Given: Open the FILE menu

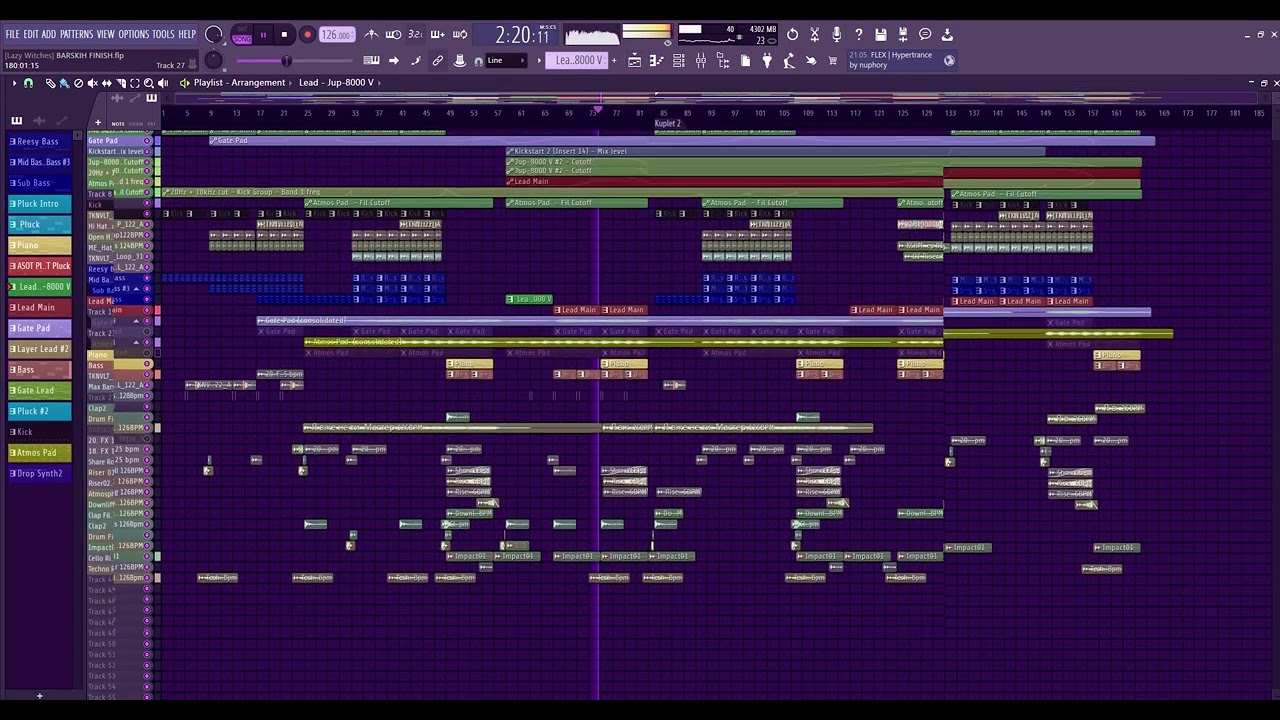Looking at the screenshot, I should pyautogui.click(x=12, y=34).
